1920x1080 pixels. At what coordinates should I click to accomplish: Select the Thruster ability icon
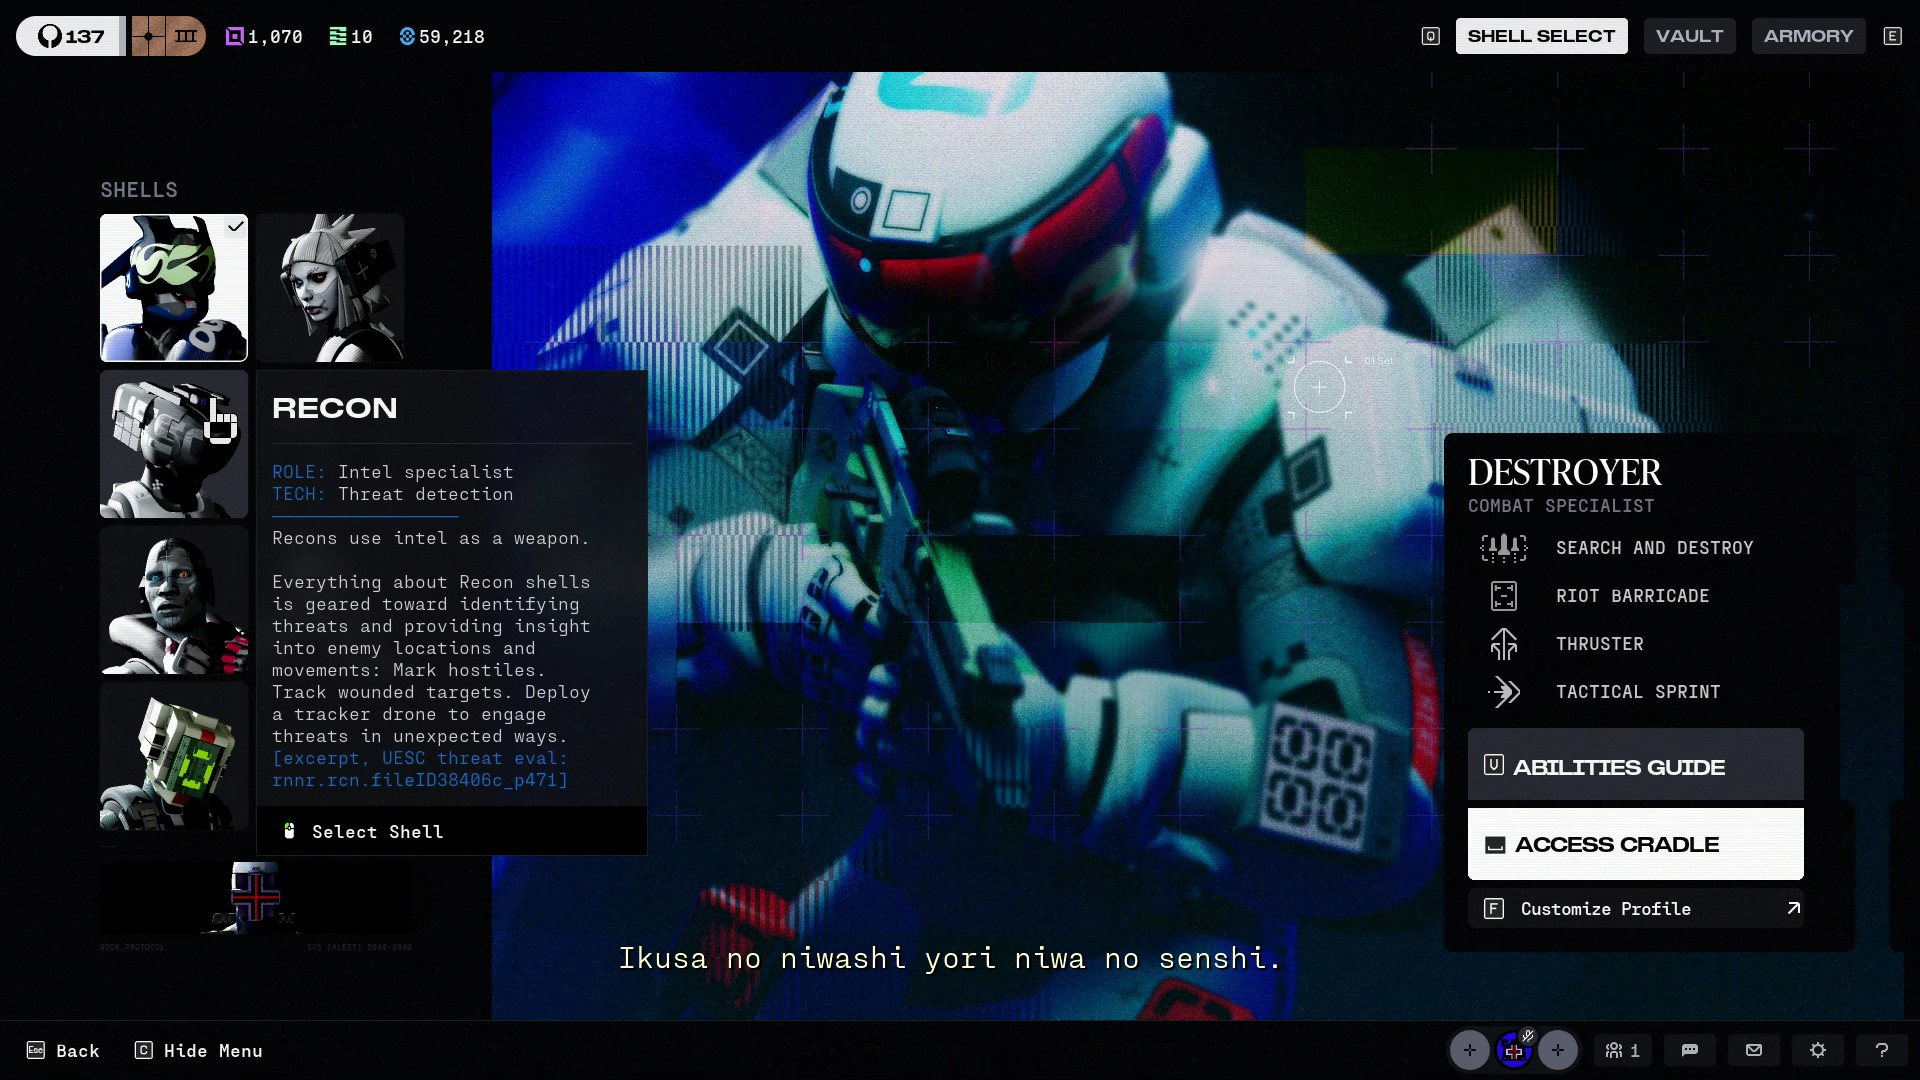(x=1504, y=644)
